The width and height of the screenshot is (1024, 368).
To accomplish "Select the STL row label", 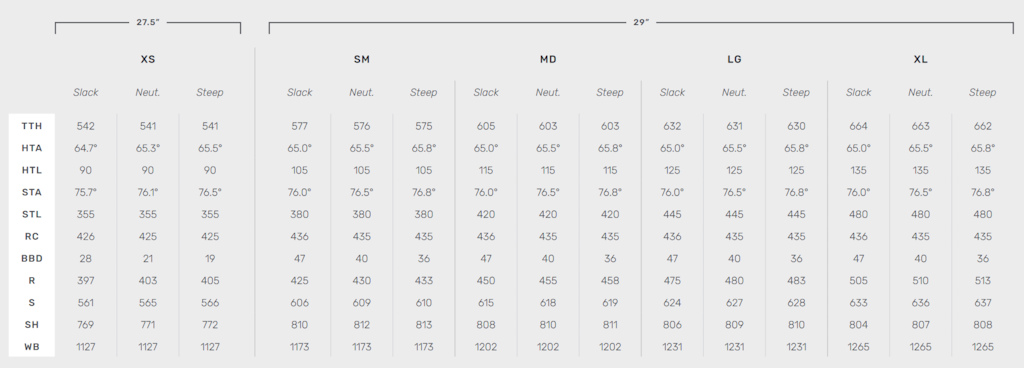I will 31,214.
